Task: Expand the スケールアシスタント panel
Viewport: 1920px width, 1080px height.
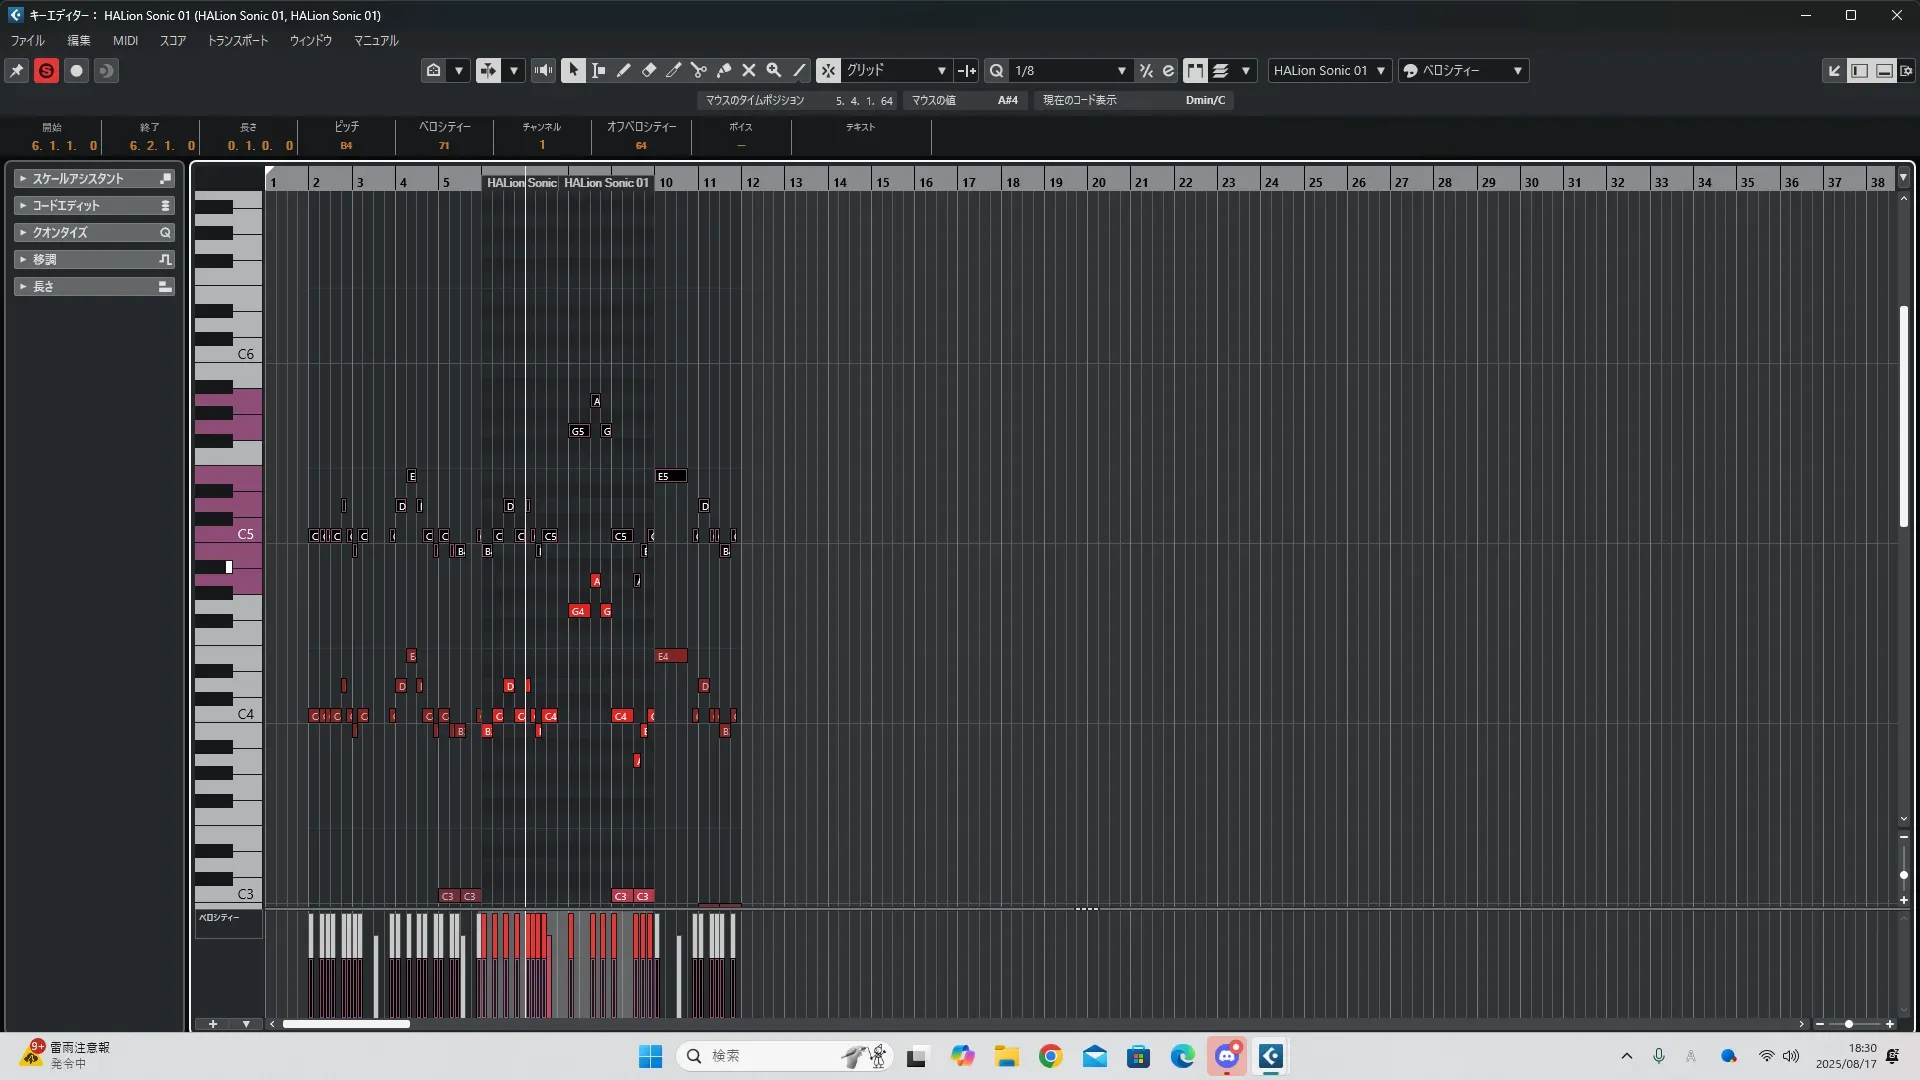Action: tap(94, 178)
